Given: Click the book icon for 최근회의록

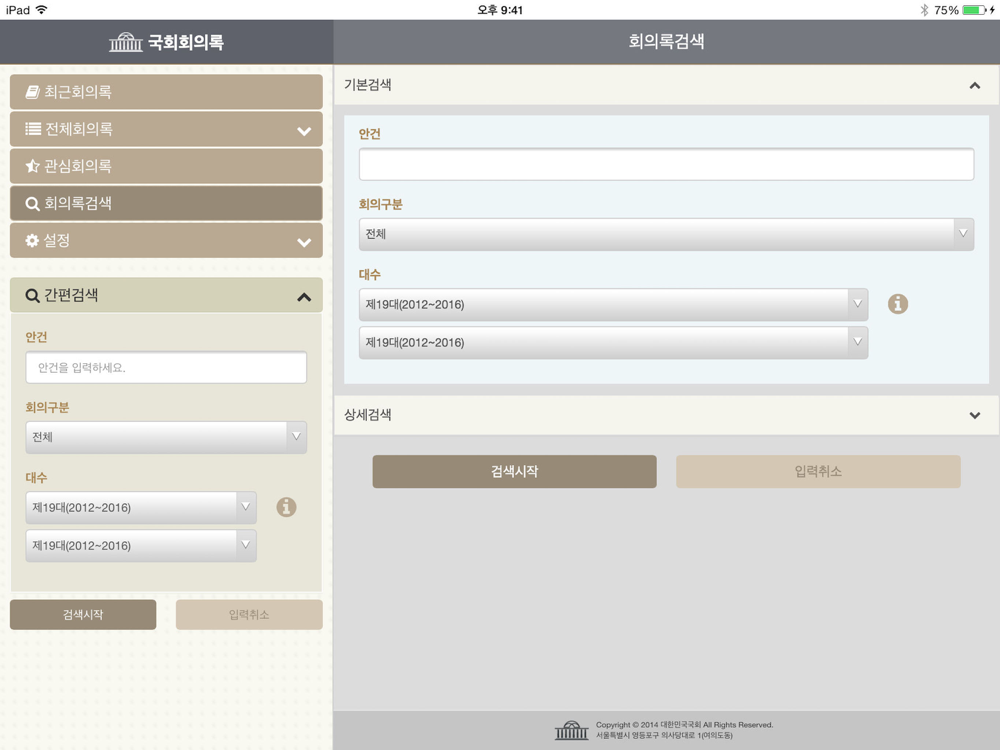Looking at the screenshot, I should point(32,92).
